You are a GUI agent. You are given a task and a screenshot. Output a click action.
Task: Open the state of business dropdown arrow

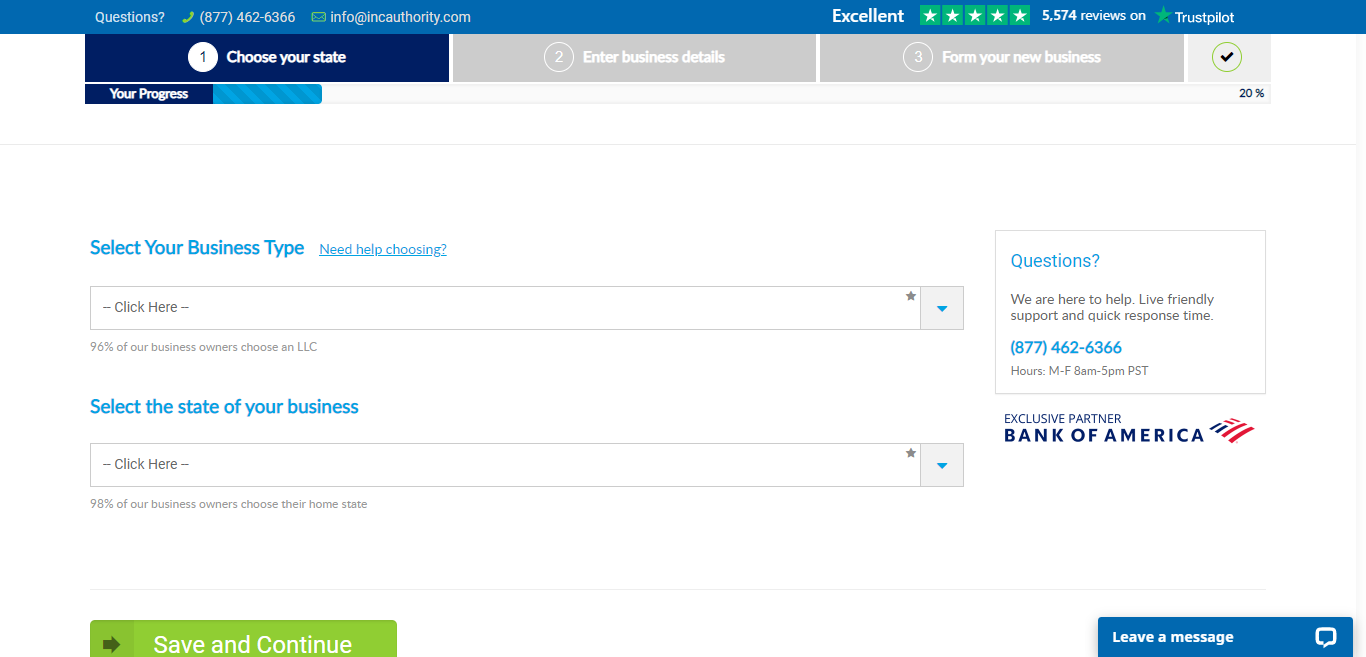pos(942,465)
